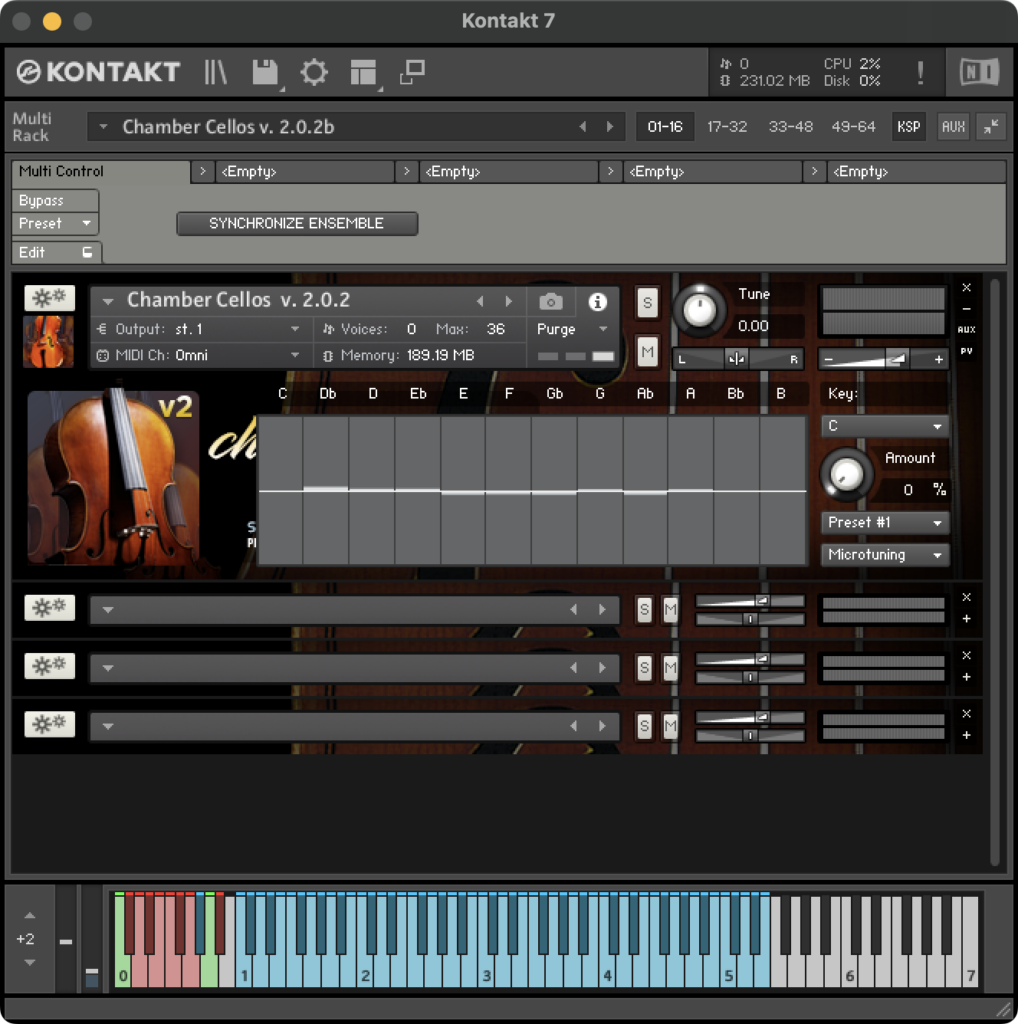Minimize the Chamber Cellos instrument header
This screenshot has width=1018, height=1024.
point(967,309)
